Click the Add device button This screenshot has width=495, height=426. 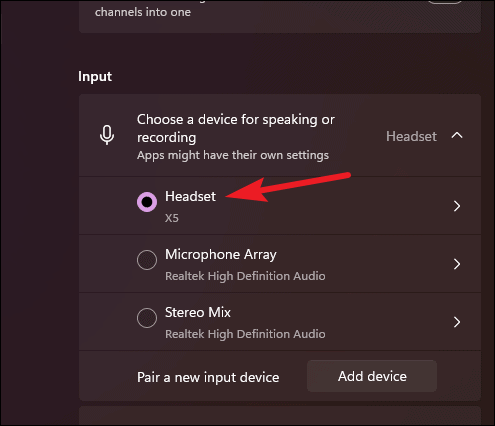(x=372, y=376)
